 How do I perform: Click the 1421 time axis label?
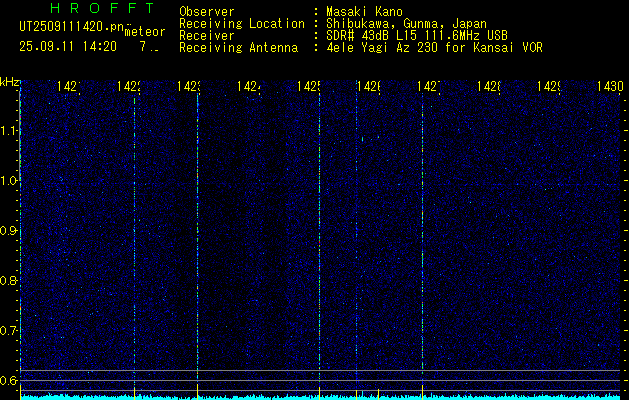69,86
